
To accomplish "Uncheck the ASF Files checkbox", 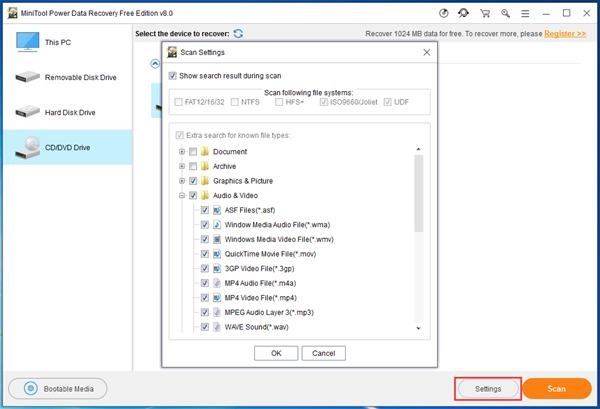I will (205, 210).
